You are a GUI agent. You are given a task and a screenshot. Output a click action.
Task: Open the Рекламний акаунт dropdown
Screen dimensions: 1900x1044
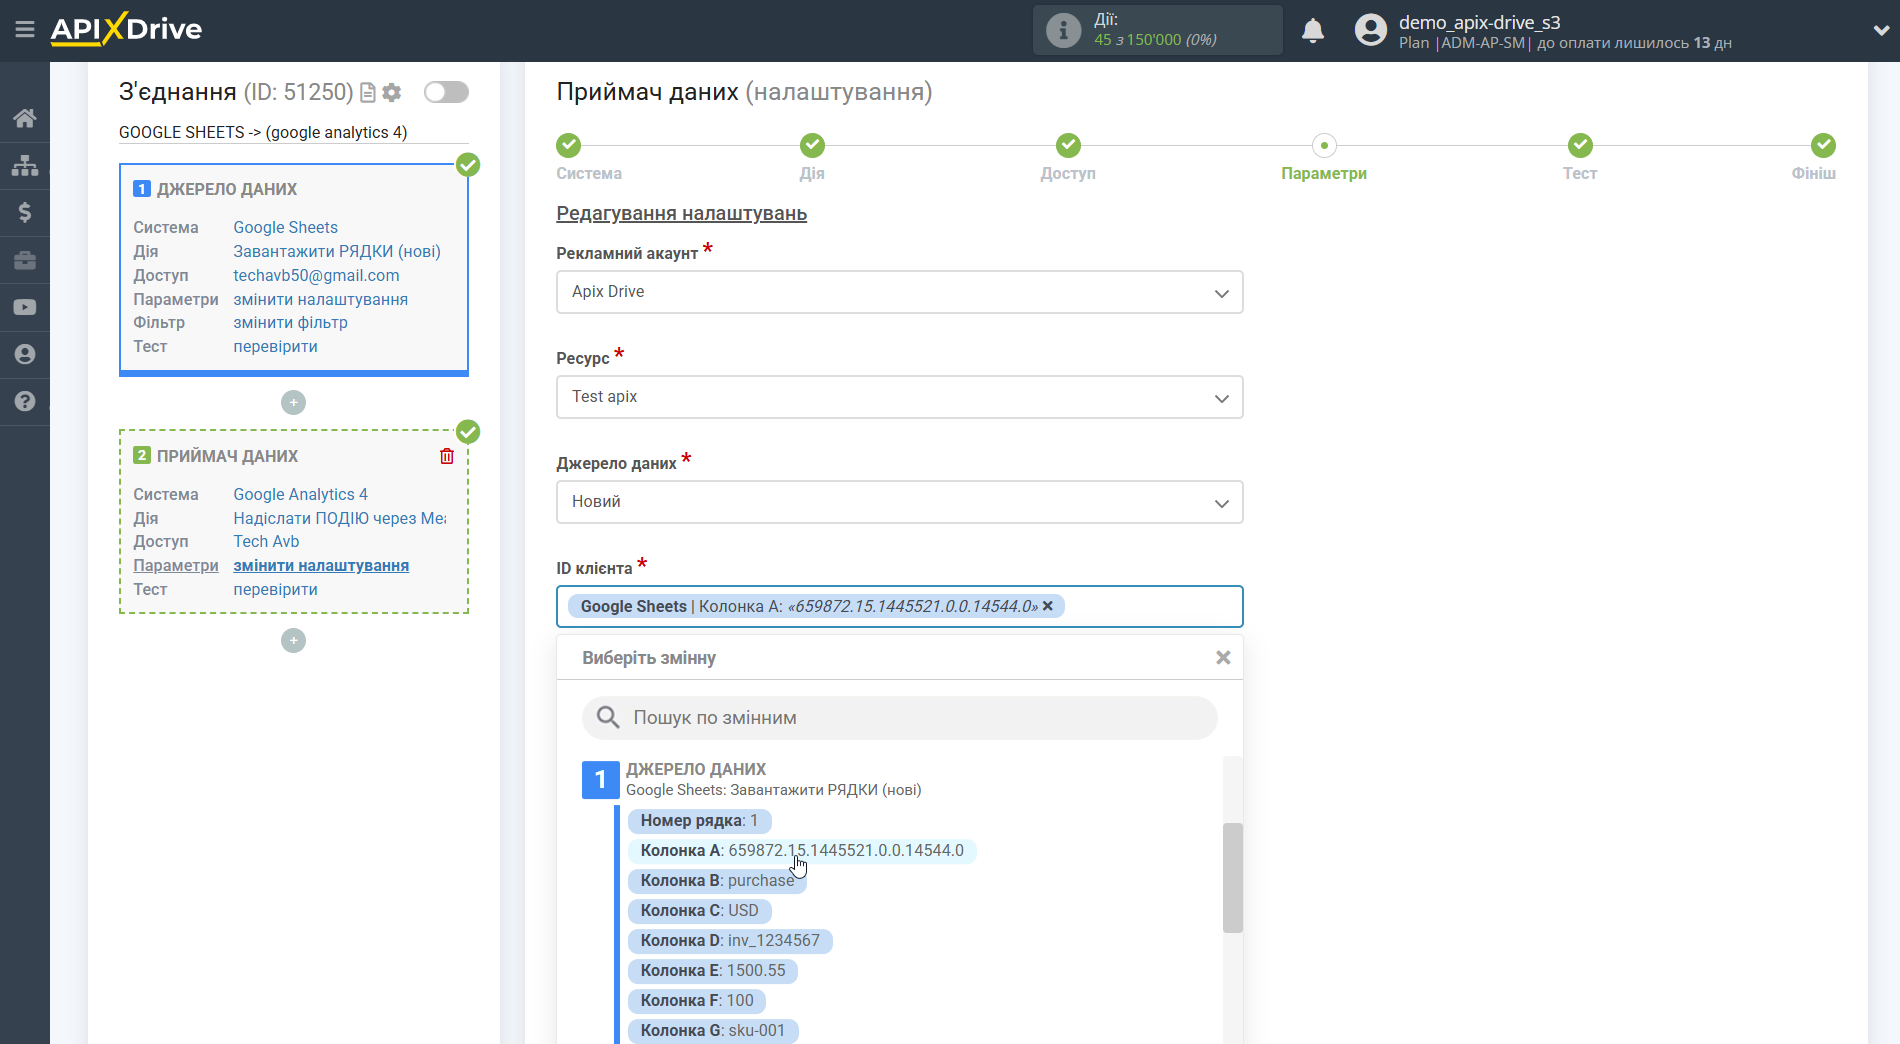pos(899,292)
